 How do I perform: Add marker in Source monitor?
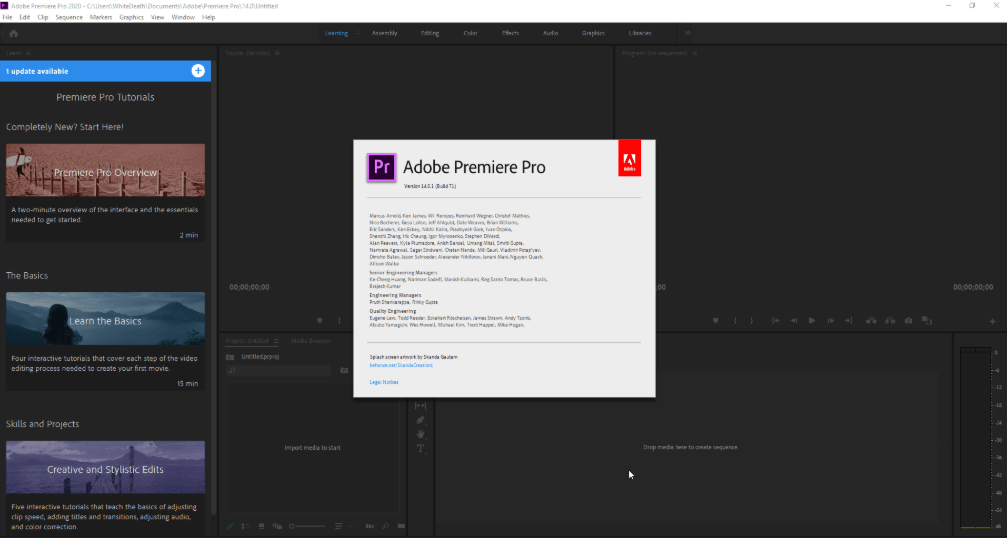[x=320, y=320]
